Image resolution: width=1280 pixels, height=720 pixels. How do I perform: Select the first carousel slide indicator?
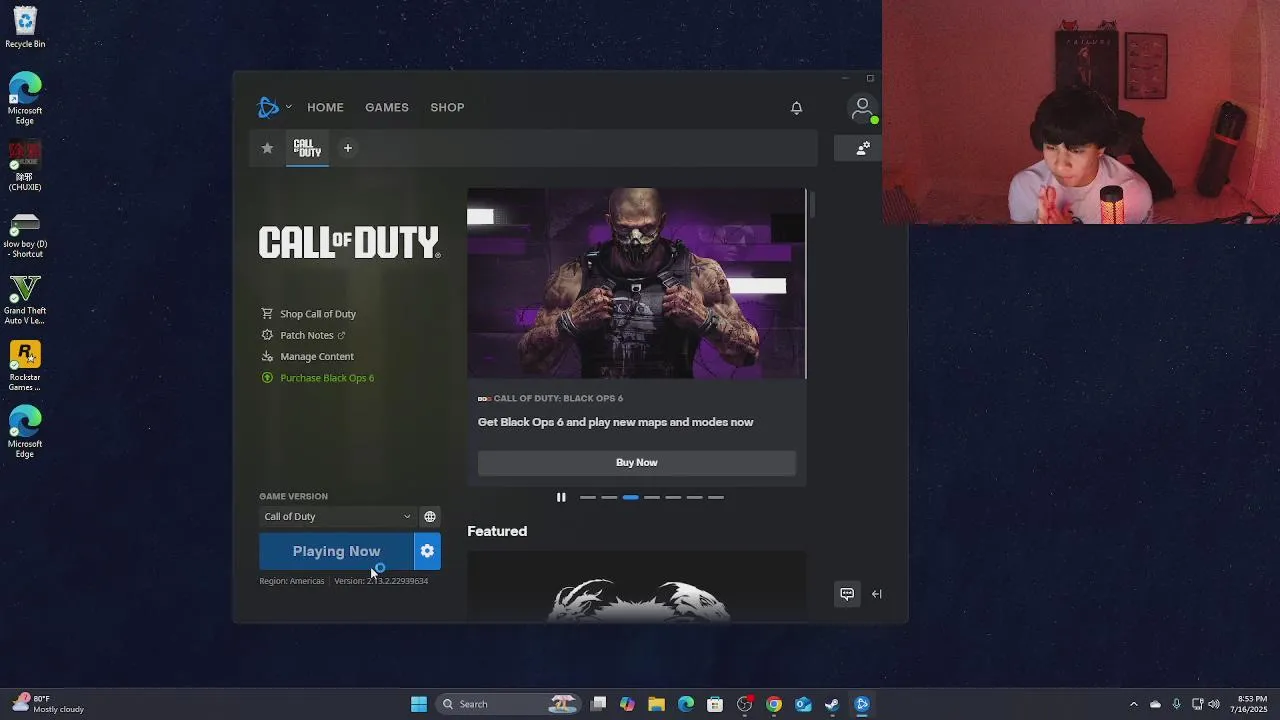588,497
